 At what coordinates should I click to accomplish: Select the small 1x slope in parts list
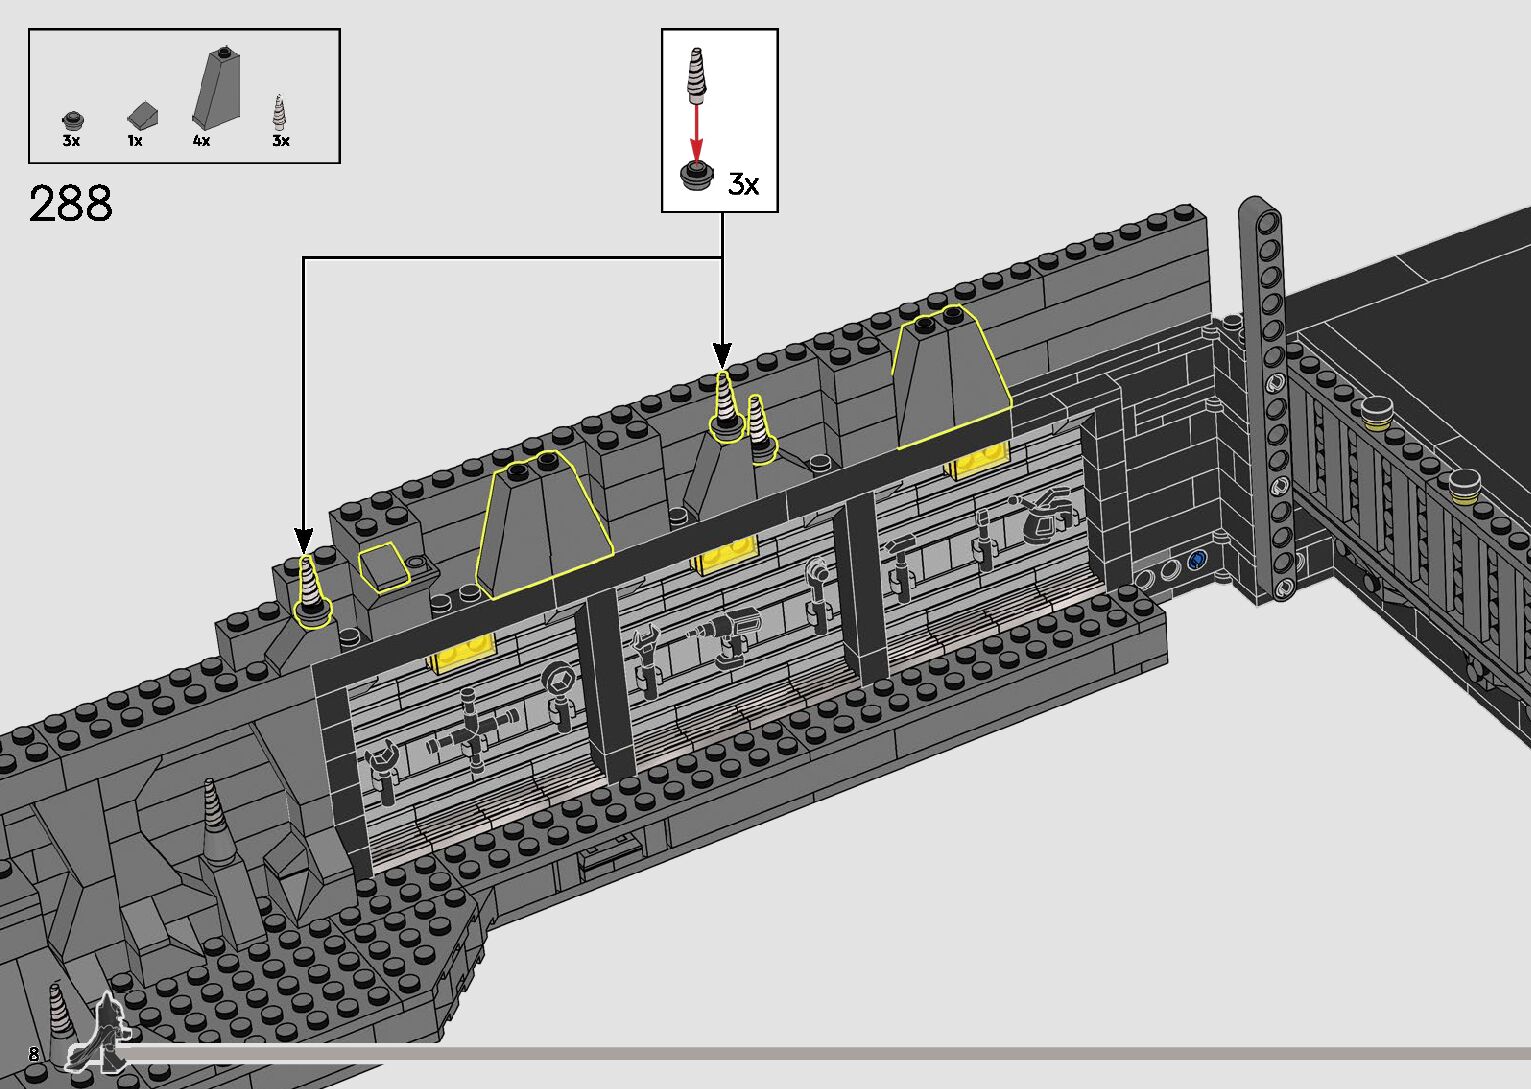(142, 115)
